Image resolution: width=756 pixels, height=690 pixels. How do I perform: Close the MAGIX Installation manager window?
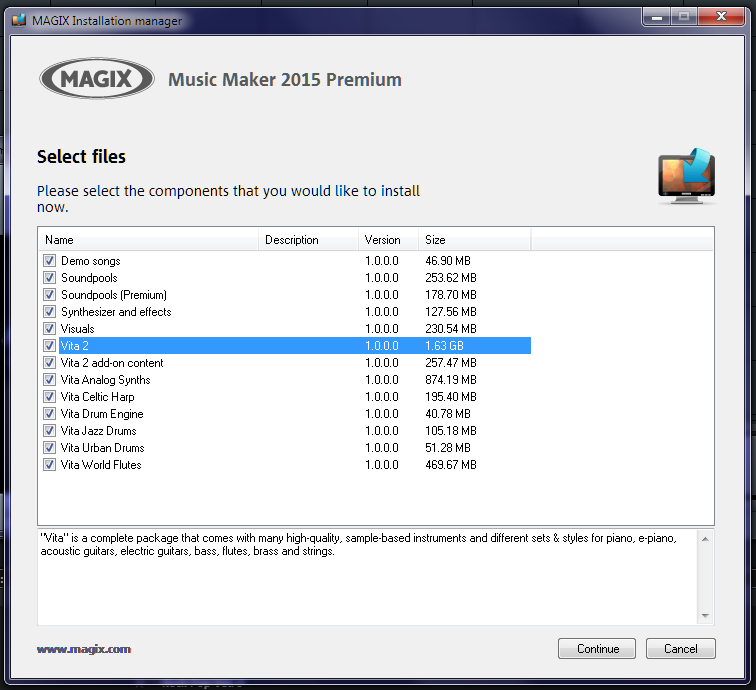(721, 17)
